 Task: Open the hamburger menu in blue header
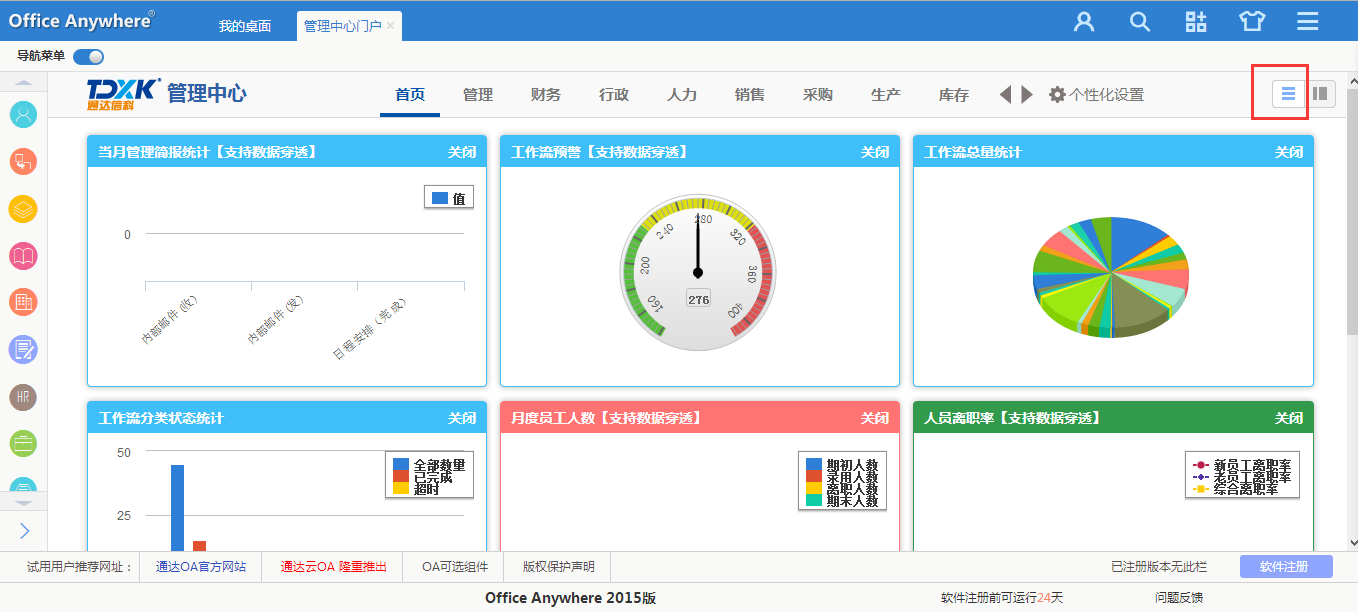pyautogui.click(x=1308, y=22)
